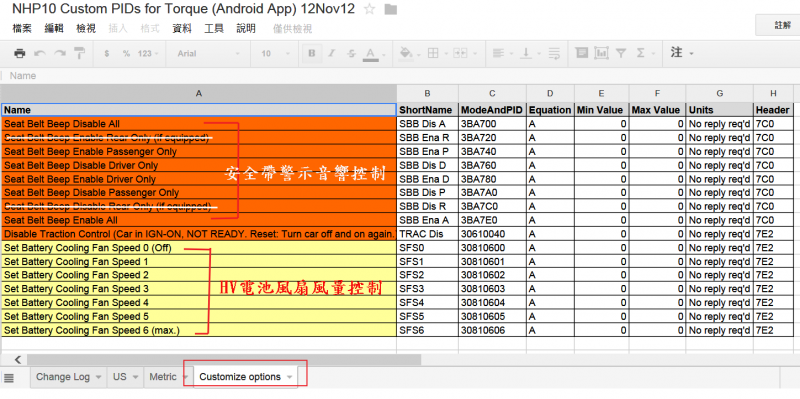Open the font size 10 dropdown

pyautogui.click(x=276, y=53)
